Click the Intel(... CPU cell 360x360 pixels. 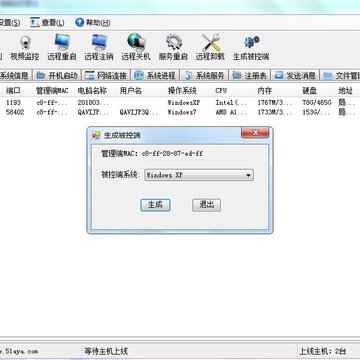(x=231, y=103)
